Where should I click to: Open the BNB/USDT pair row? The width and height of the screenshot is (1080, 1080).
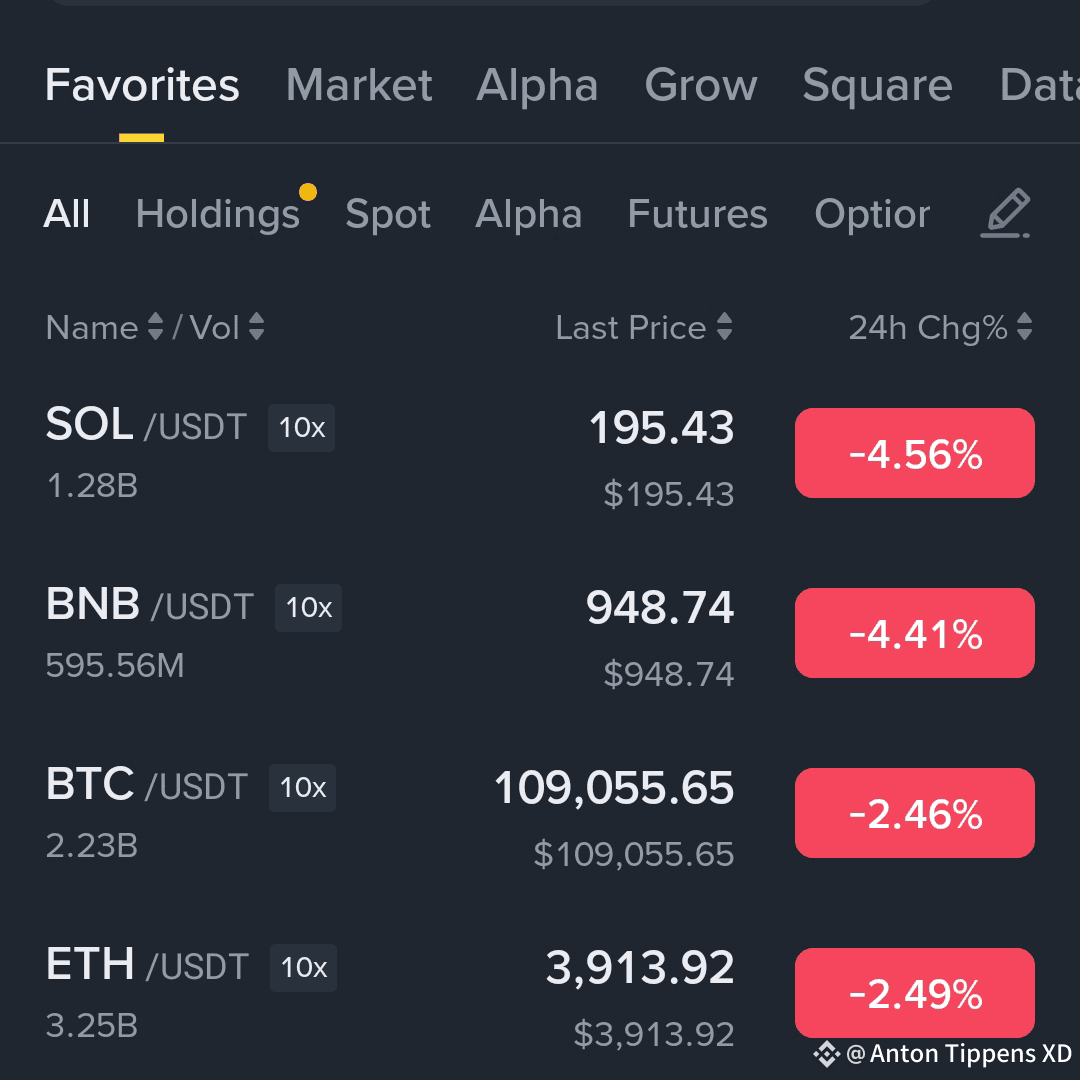(540, 634)
